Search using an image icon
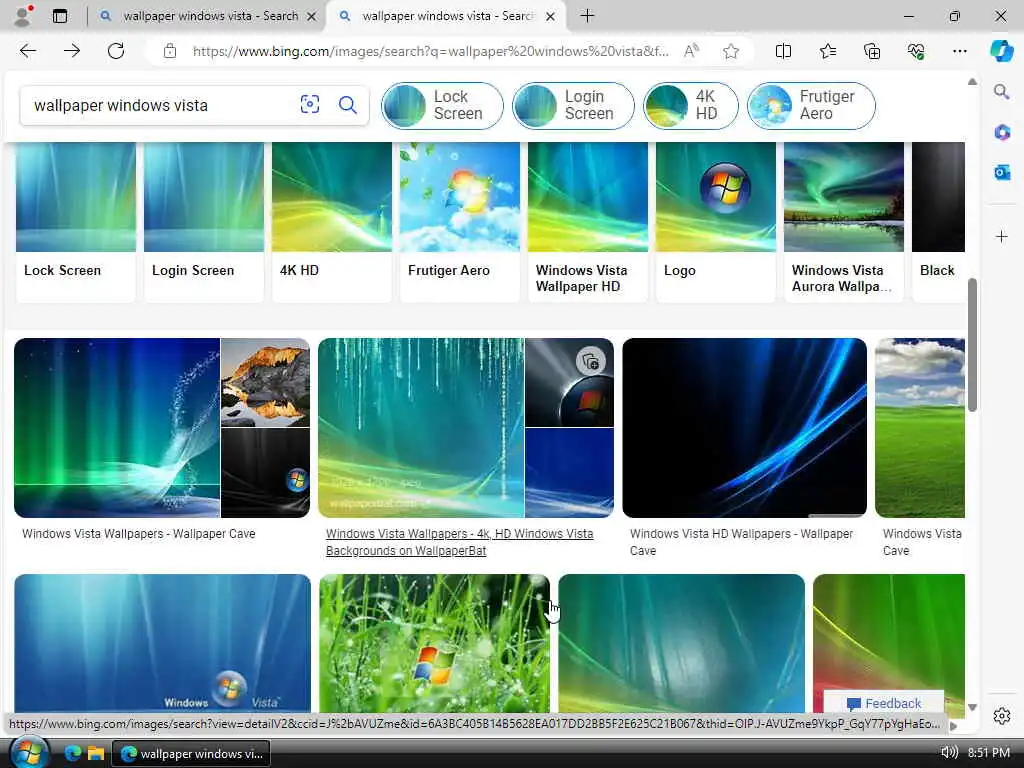The image size is (1024, 768). (310, 104)
